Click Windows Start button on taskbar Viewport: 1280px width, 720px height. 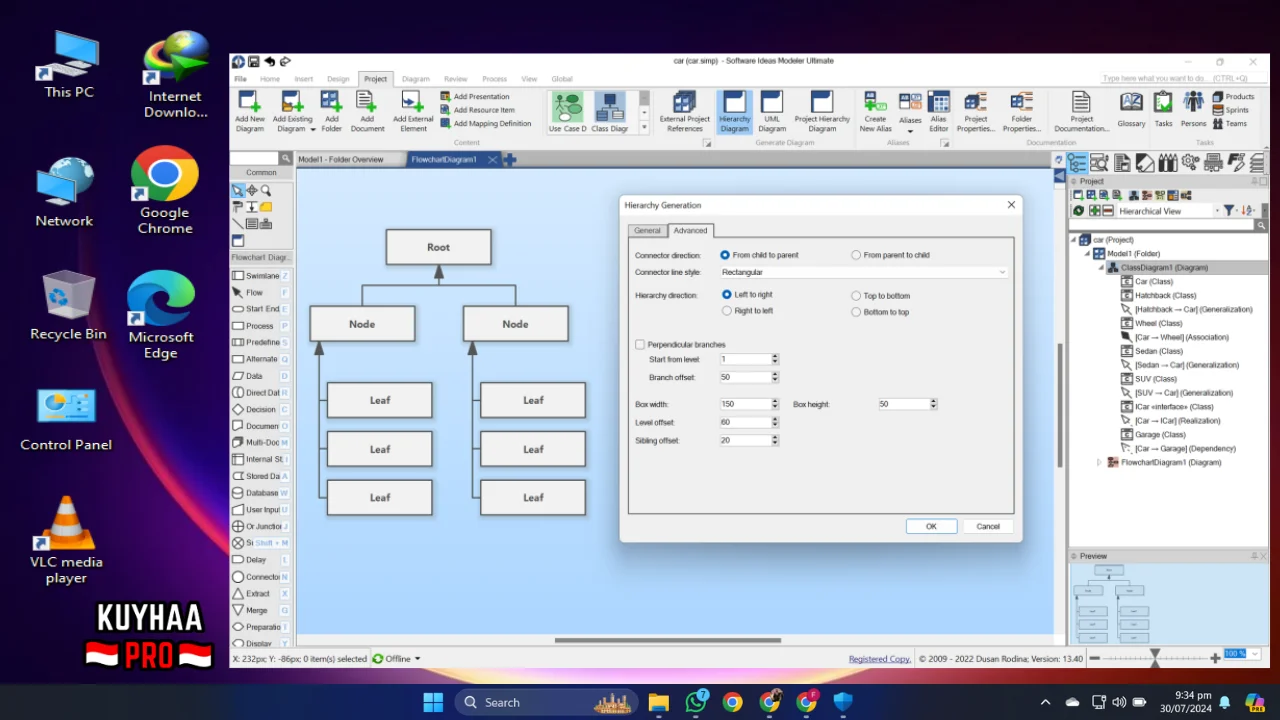coord(433,702)
